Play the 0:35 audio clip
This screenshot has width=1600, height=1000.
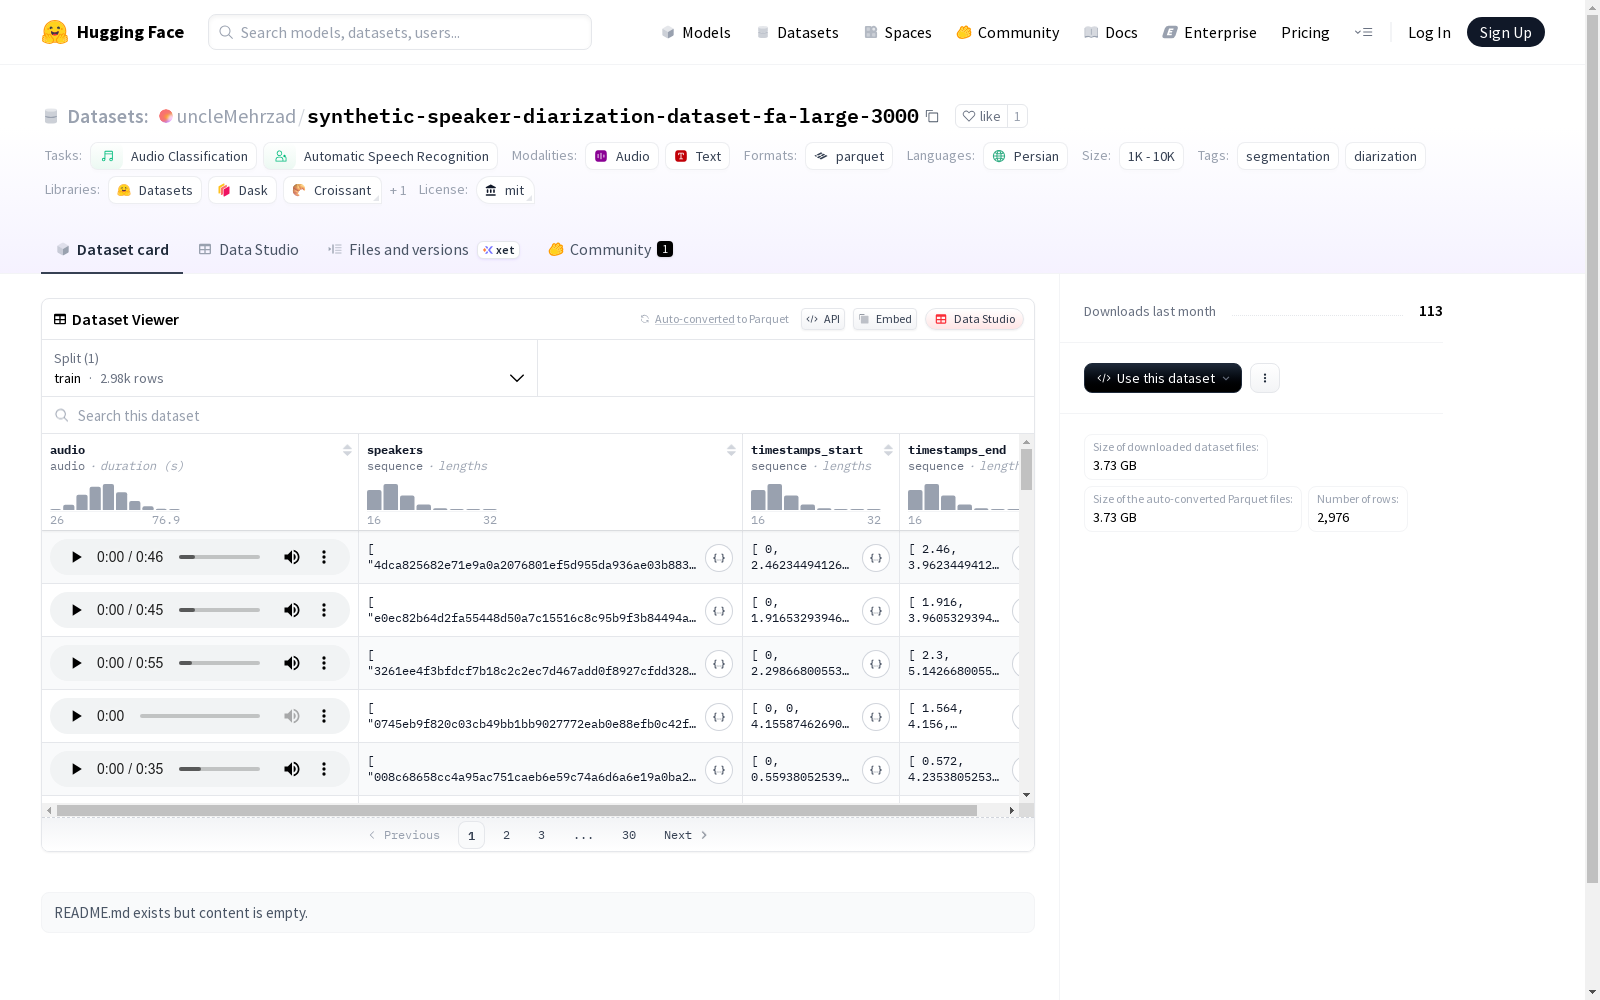[x=76, y=769]
